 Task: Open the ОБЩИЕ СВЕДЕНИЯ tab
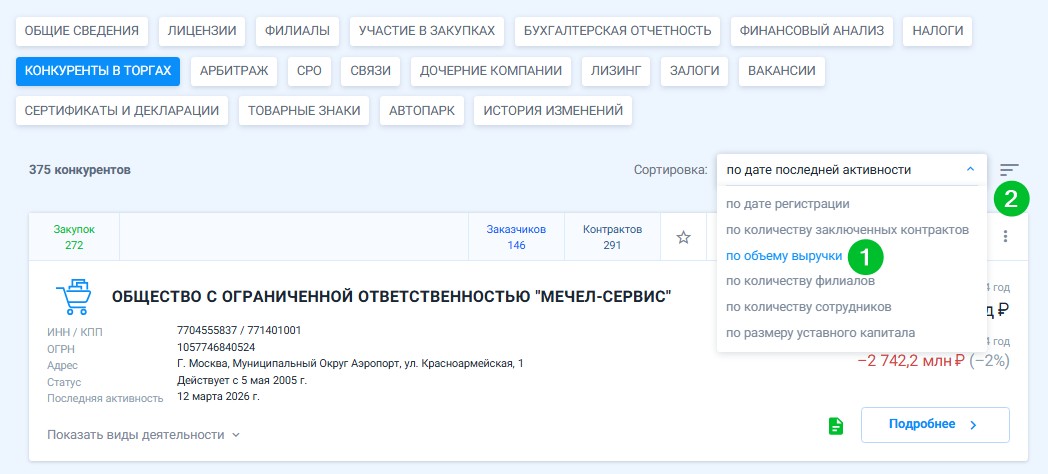tap(82, 31)
